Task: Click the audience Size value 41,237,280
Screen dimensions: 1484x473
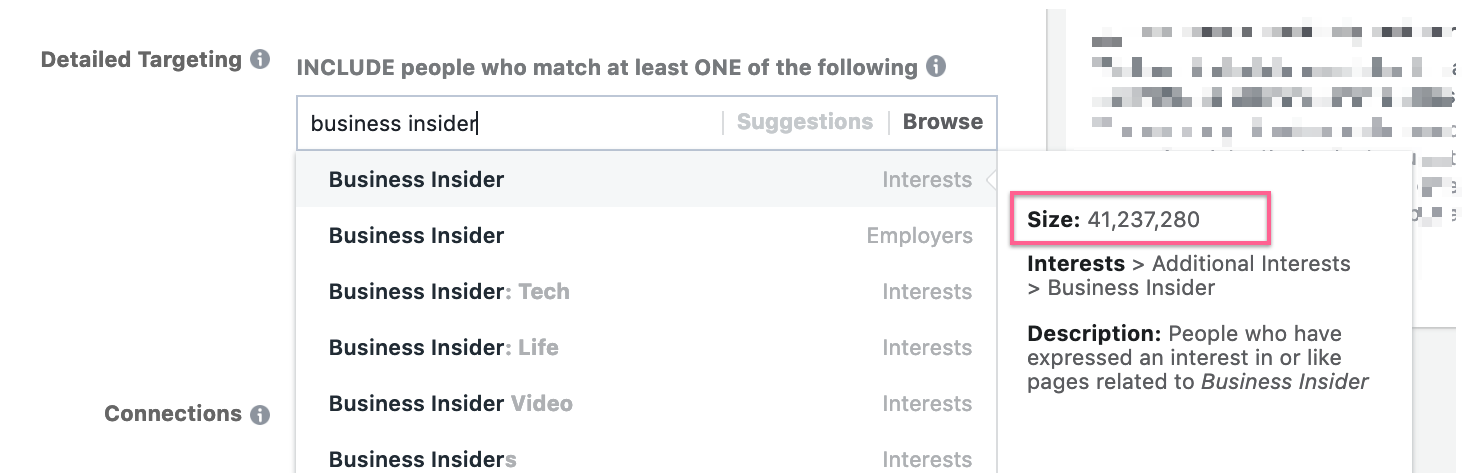Action: (x=1142, y=220)
